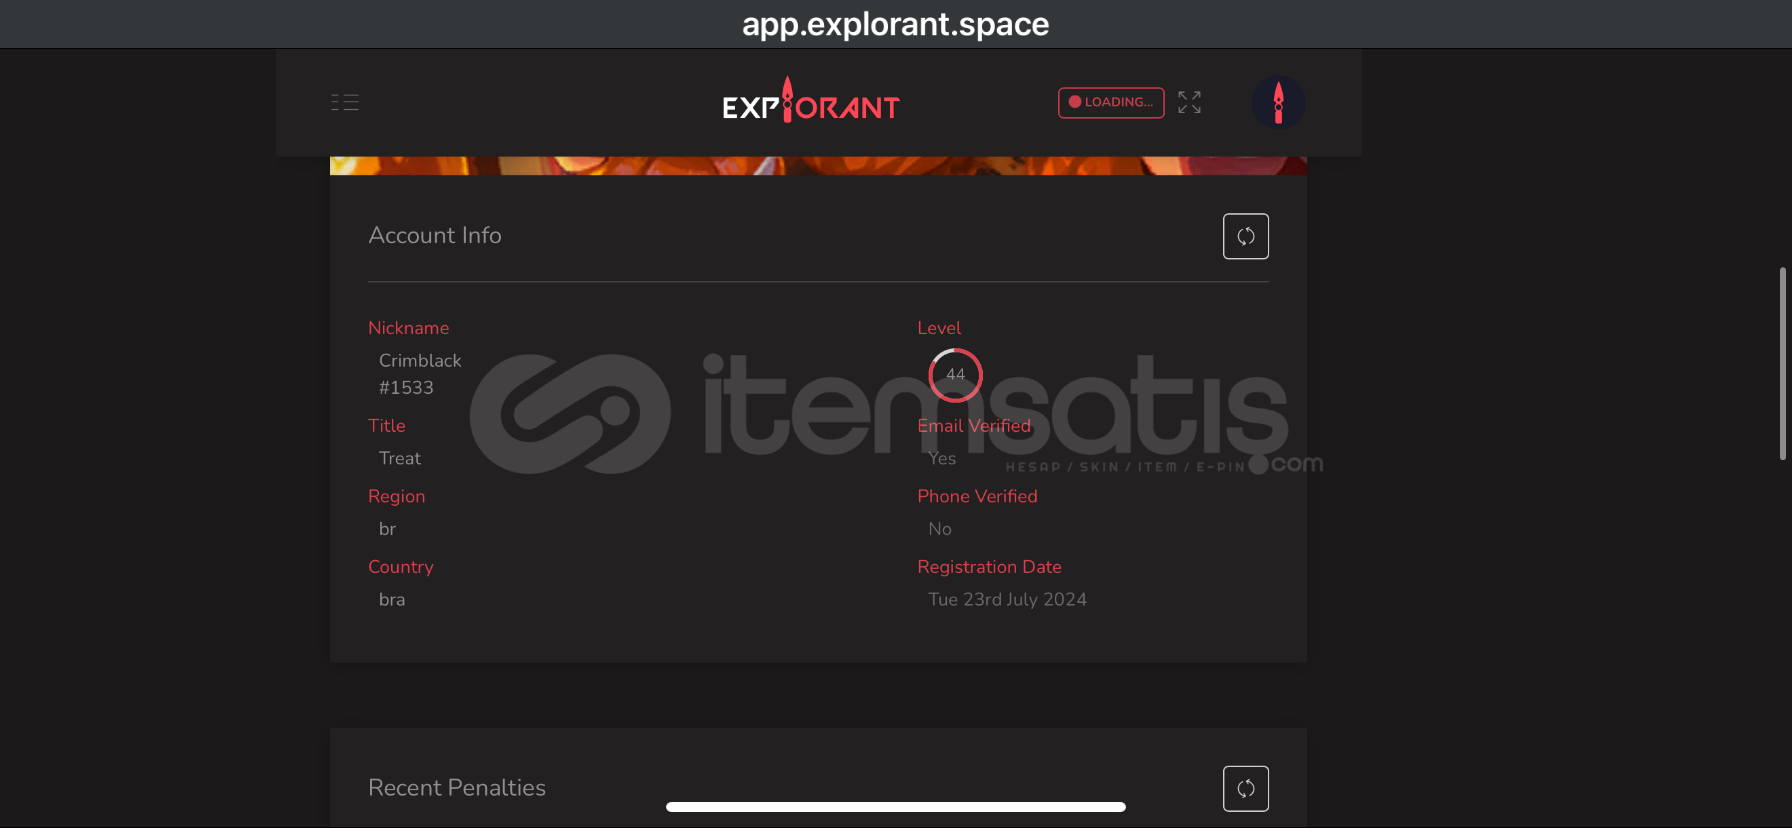This screenshot has height=828, width=1792.
Task: Click the page scrollbar on right edge
Action: tap(1782, 363)
